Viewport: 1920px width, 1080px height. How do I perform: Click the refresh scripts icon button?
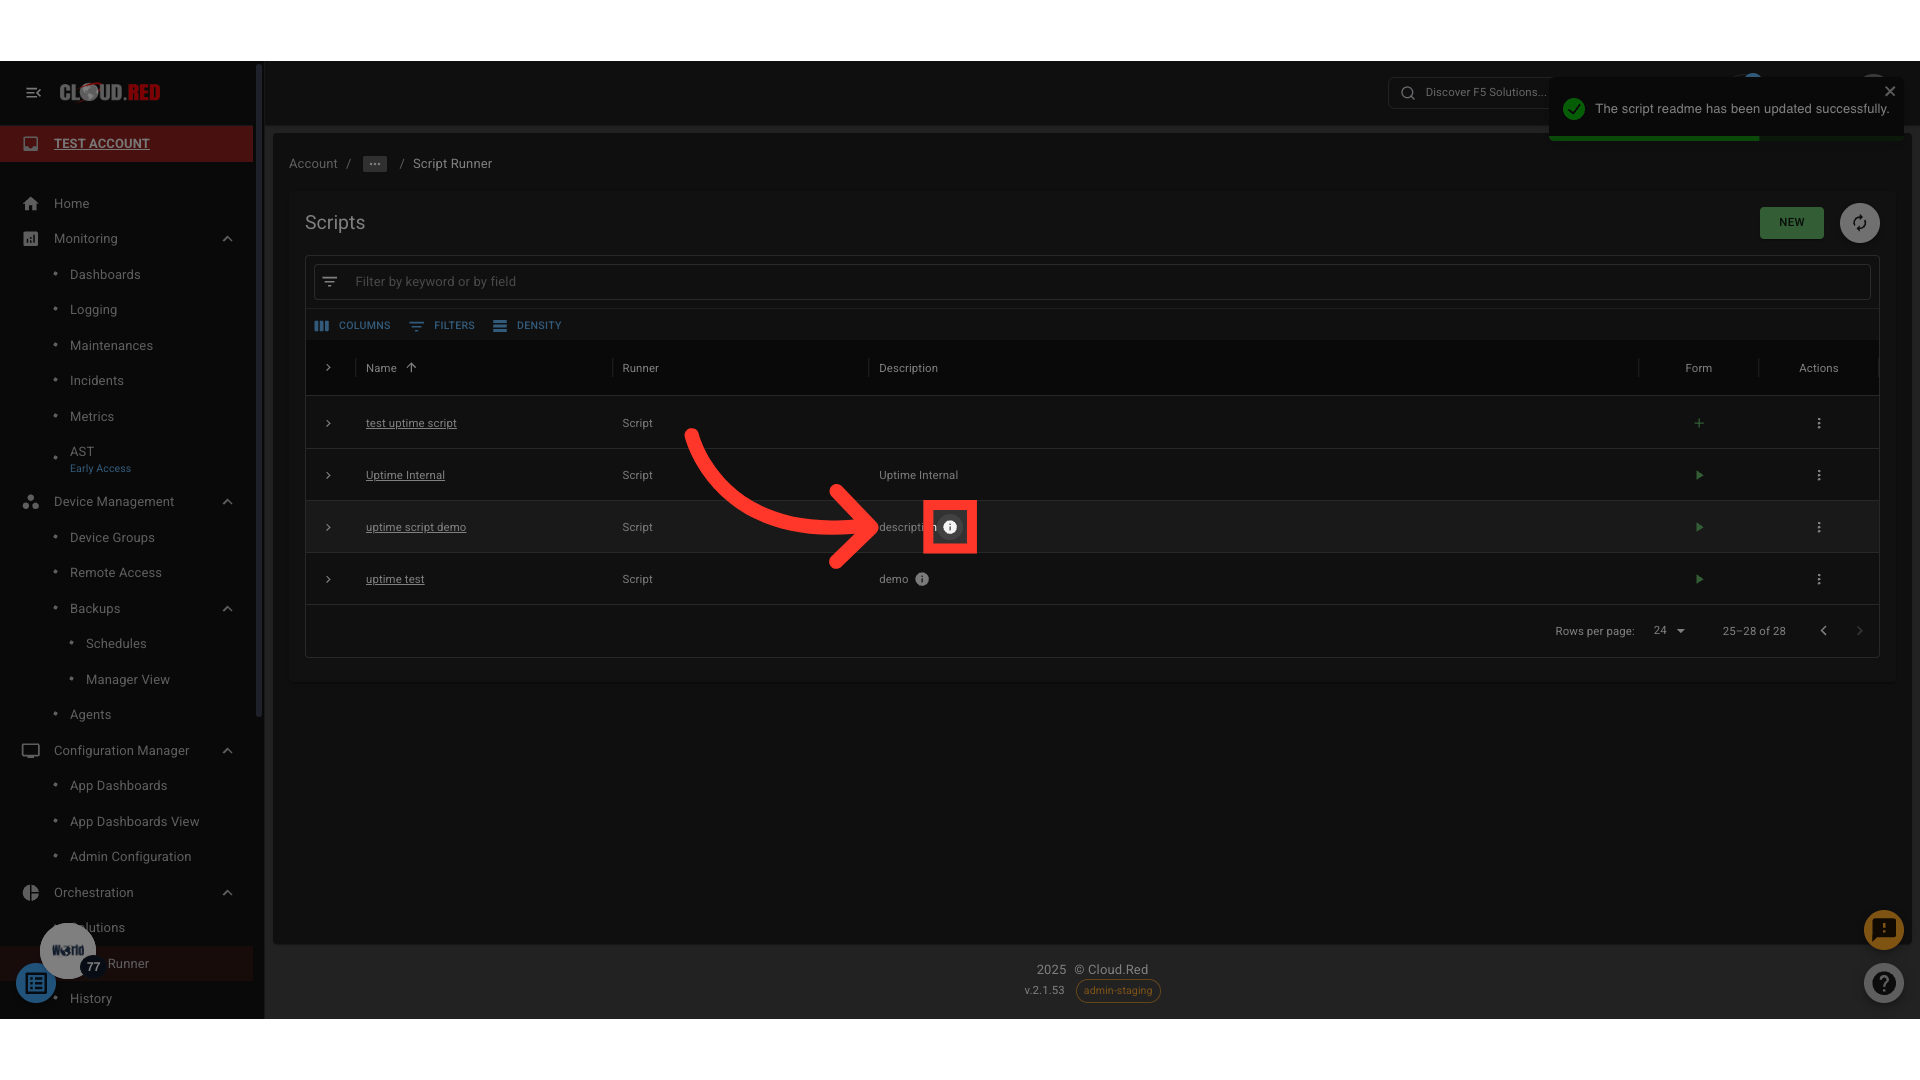pyautogui.click(x=1859, y=223)
